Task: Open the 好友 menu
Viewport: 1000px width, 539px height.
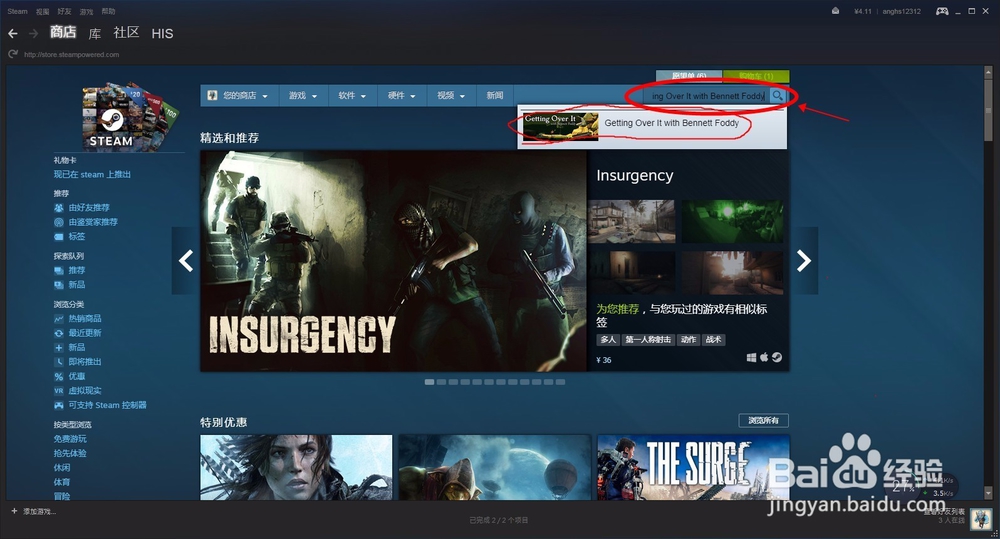Action: 64,11
